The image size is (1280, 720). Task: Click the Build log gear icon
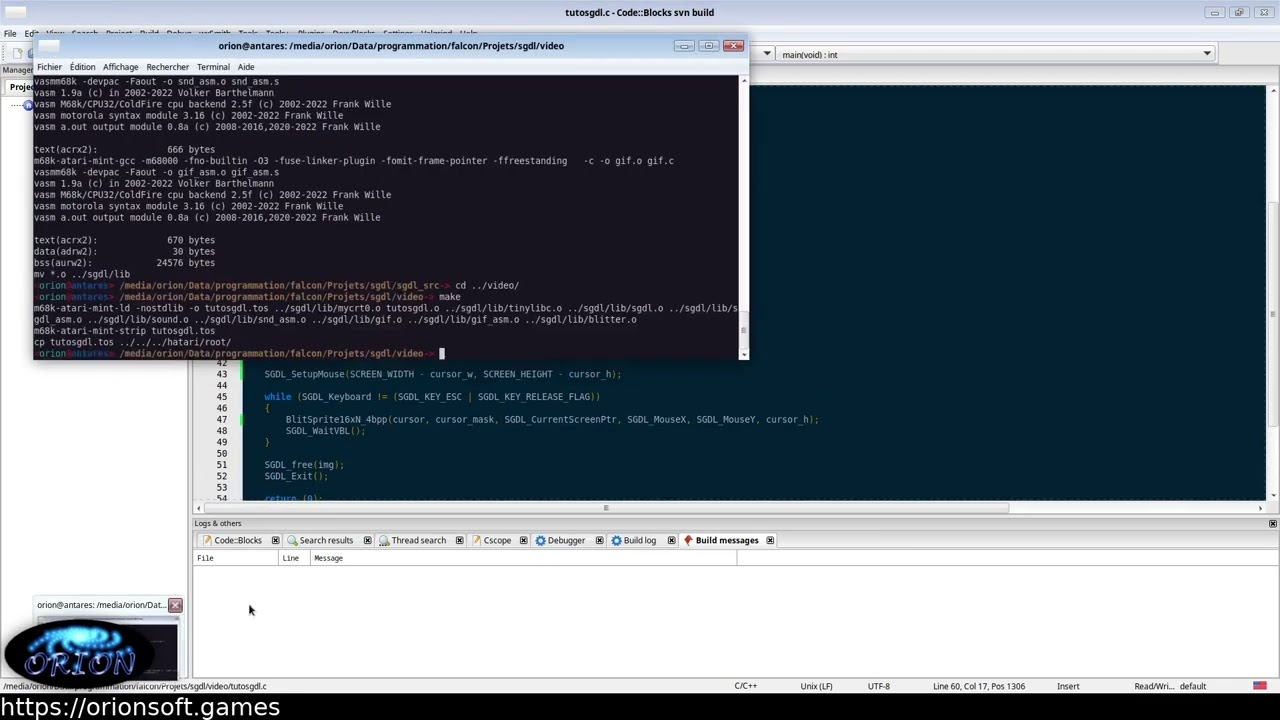click(616, 540)
